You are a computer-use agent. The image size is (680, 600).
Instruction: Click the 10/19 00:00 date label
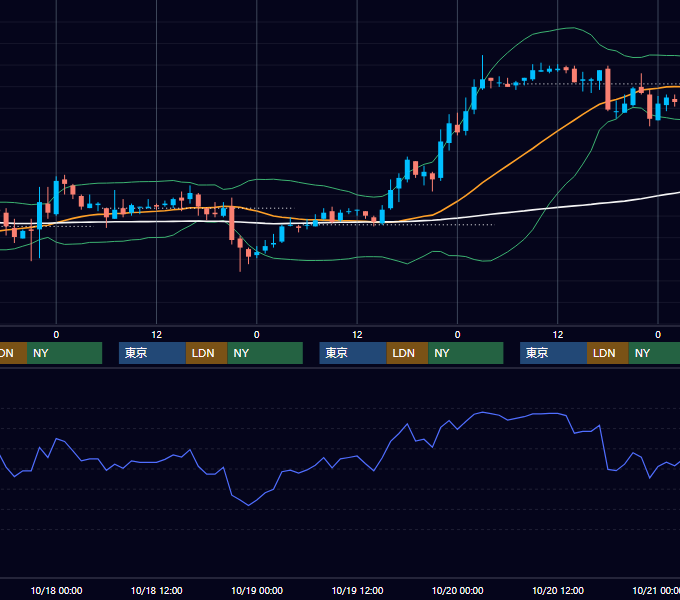pos(257,590)
